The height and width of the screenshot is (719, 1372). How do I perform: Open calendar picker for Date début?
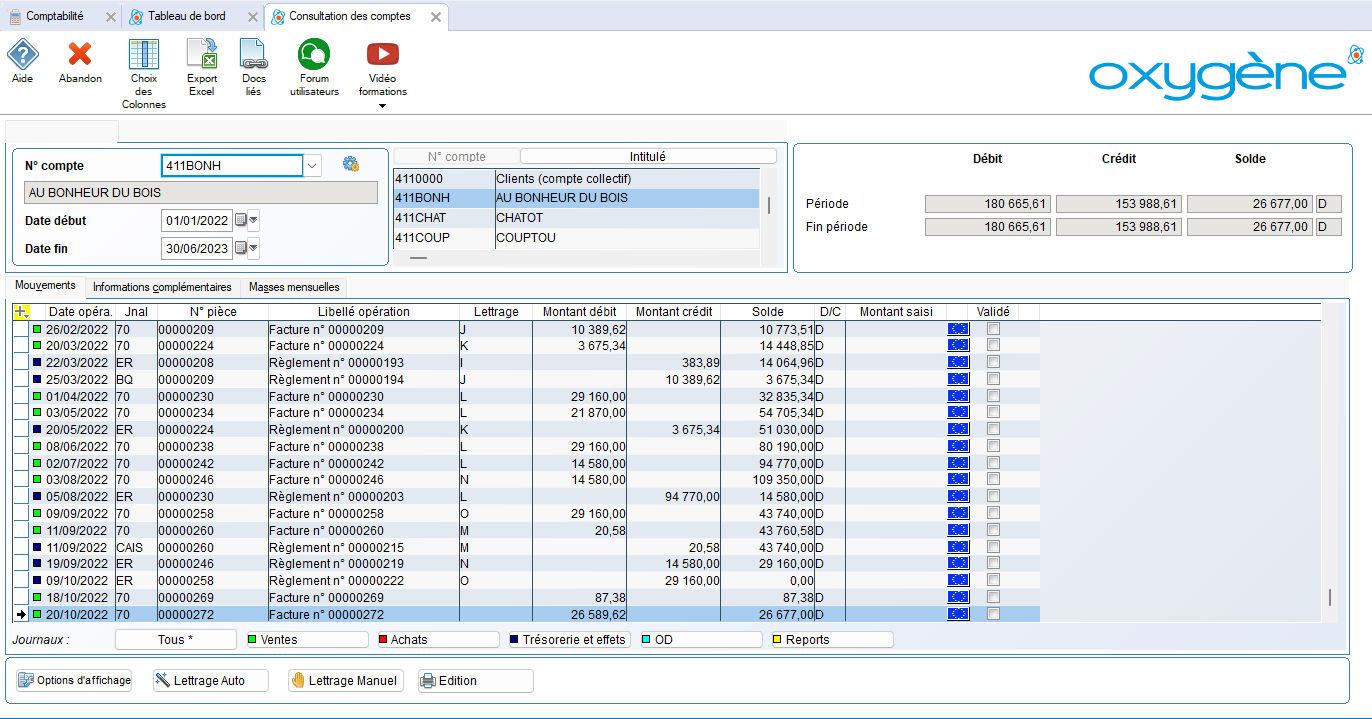(241, 220)
